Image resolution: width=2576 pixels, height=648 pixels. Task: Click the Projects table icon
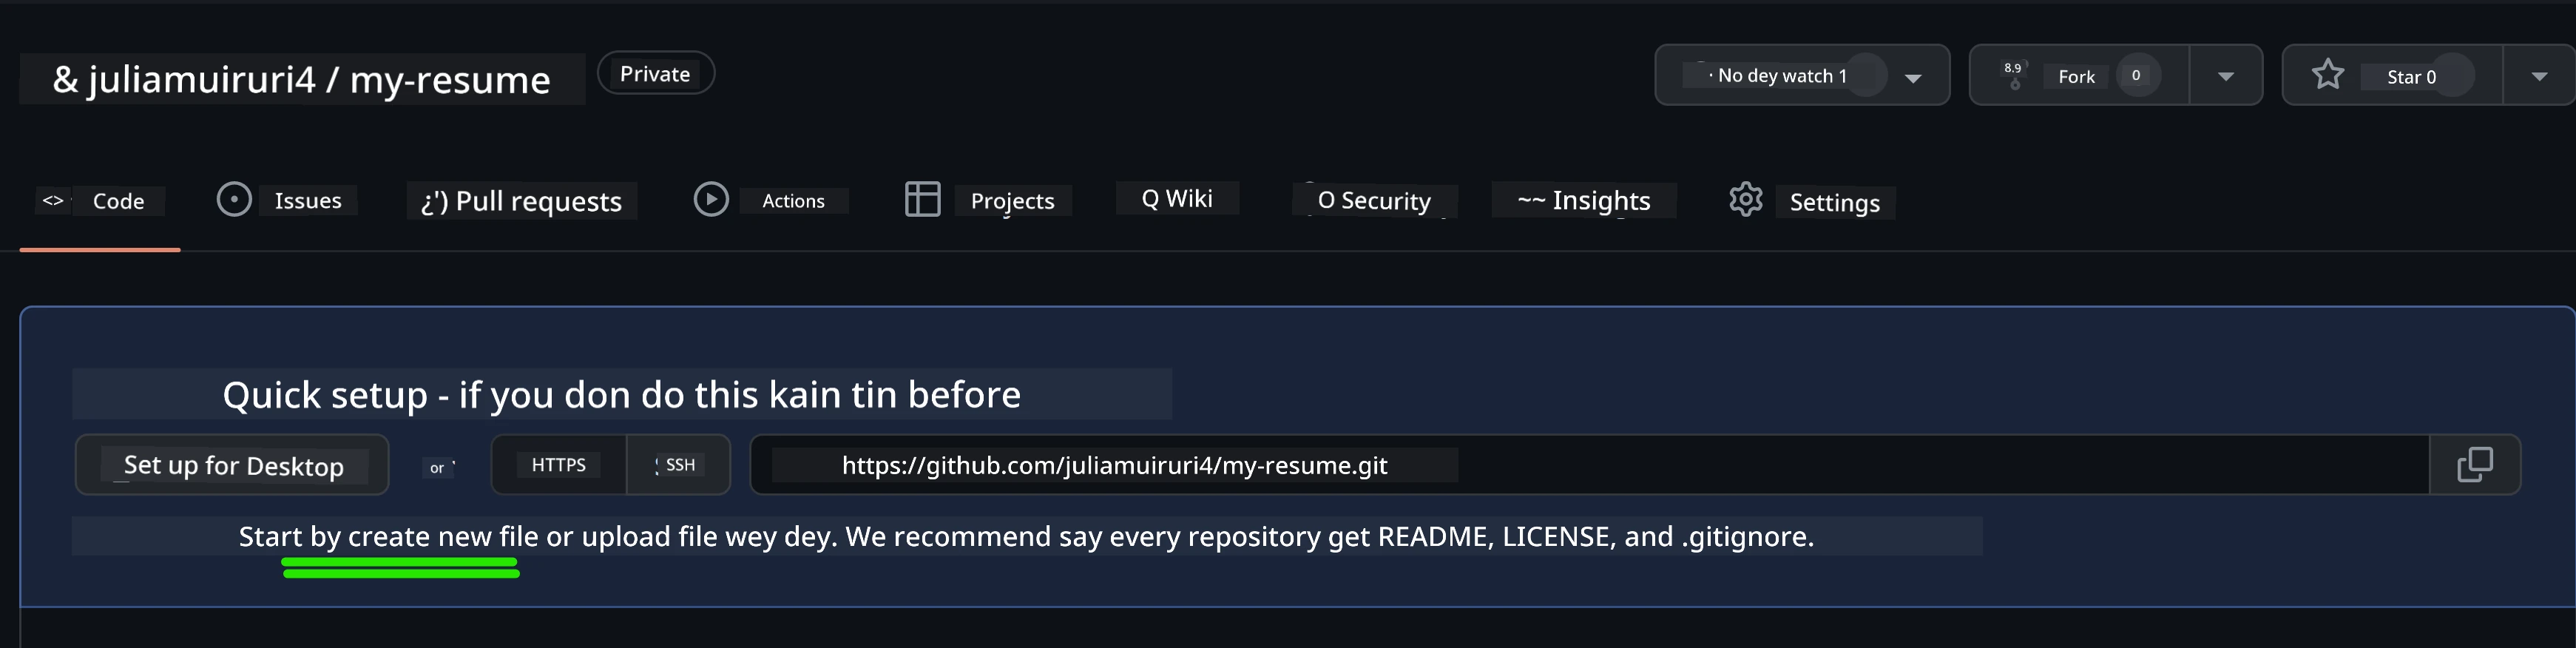pyautogui.click(x=922, y=199)
